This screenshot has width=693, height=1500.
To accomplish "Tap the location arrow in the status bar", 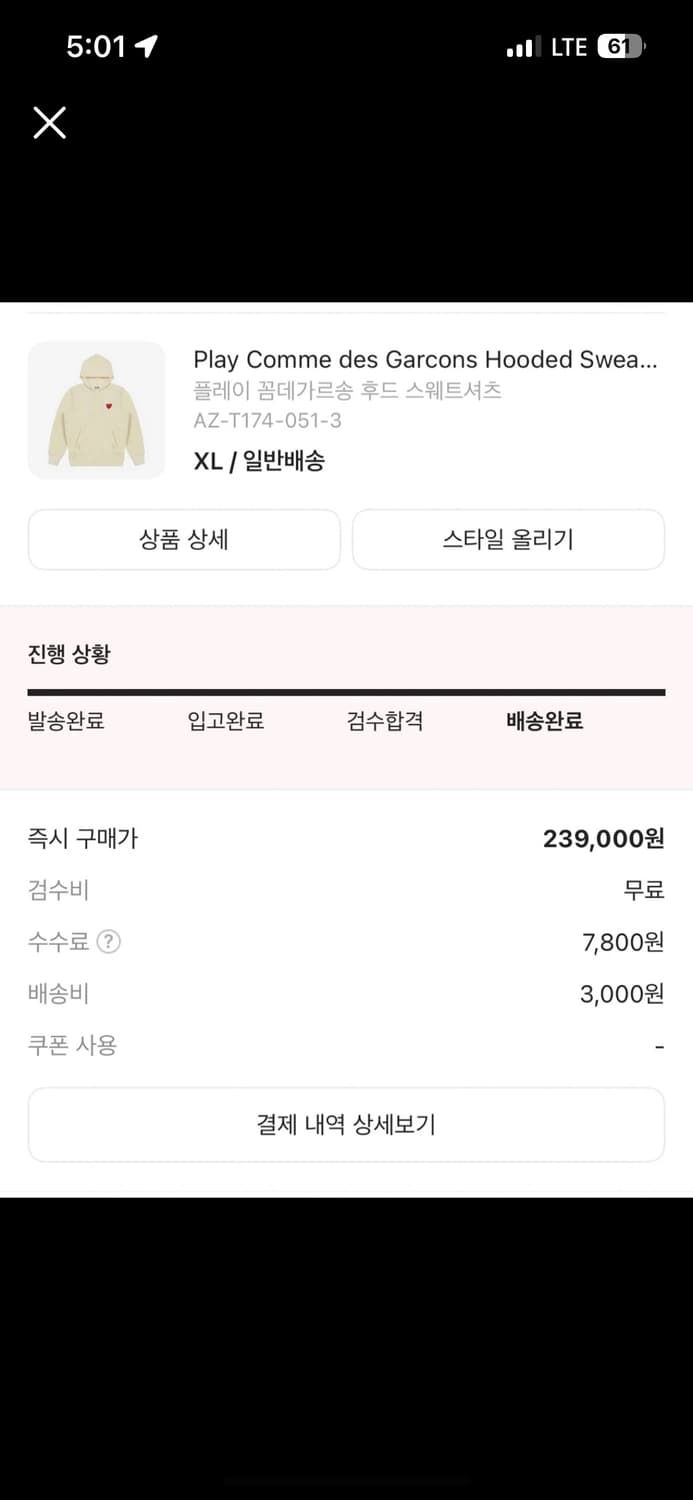I will point(144,44).
